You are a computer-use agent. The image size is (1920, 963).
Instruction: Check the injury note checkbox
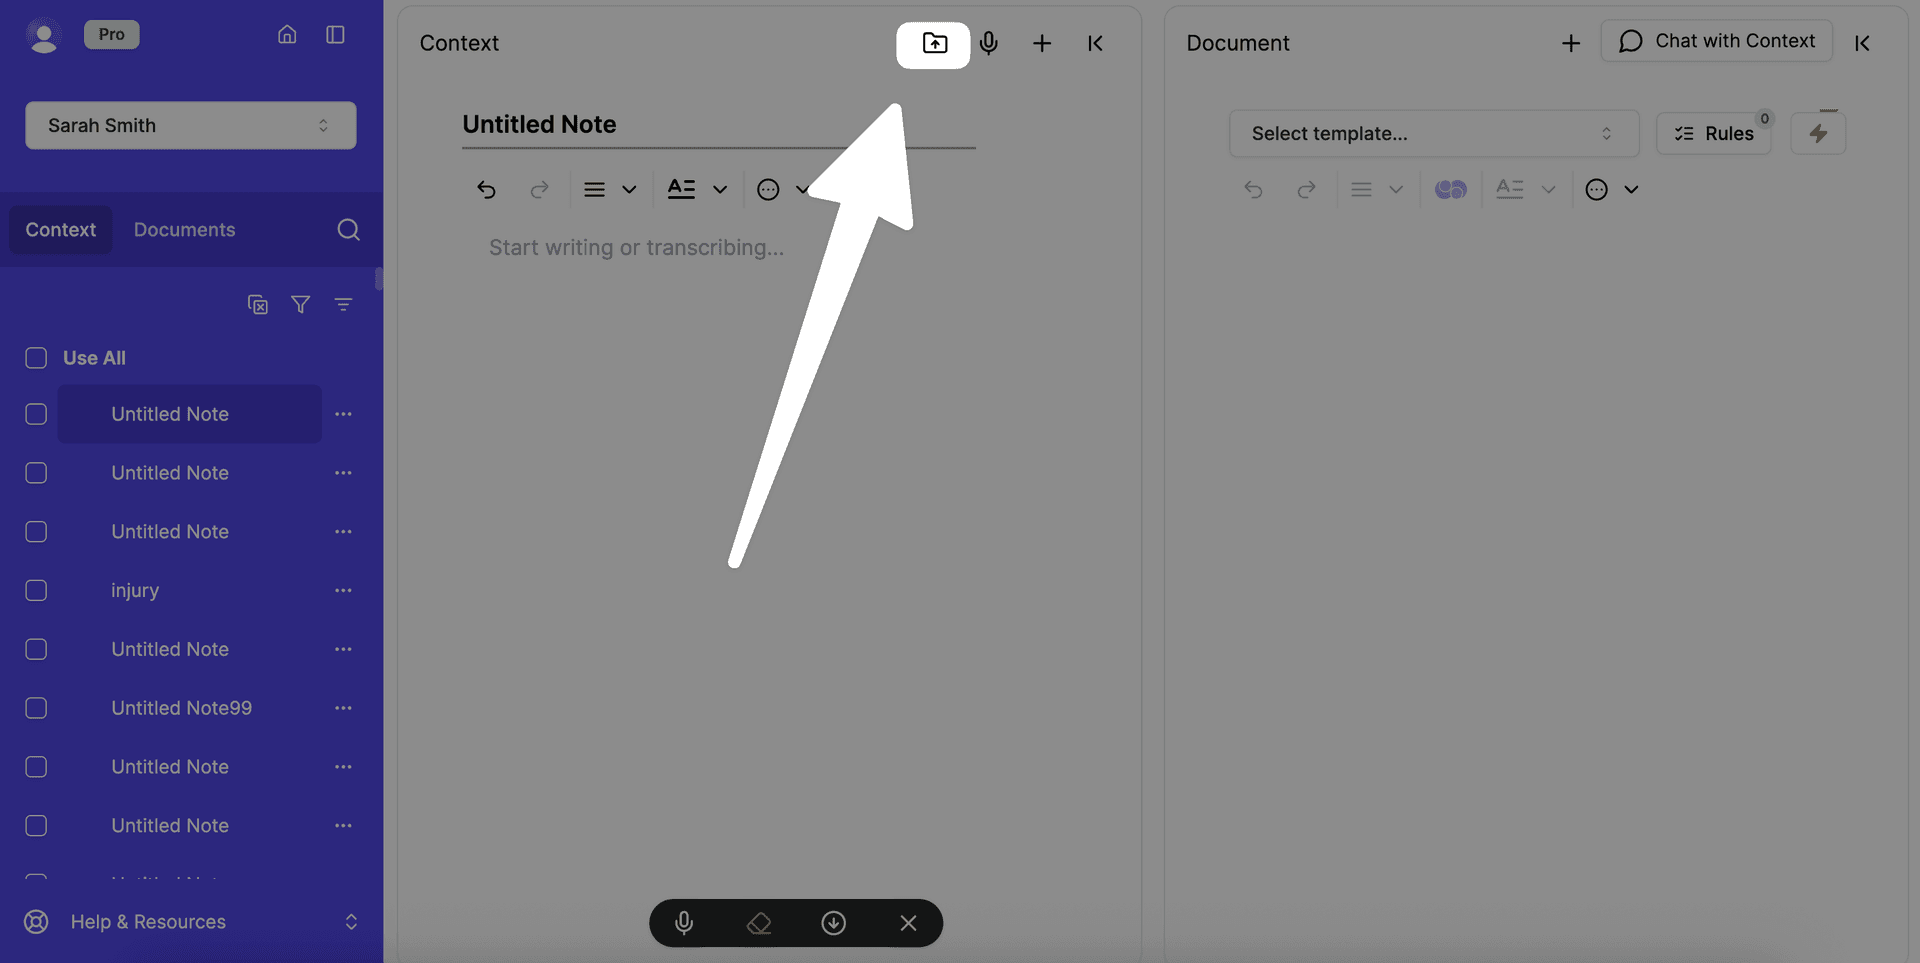(36, 590)
